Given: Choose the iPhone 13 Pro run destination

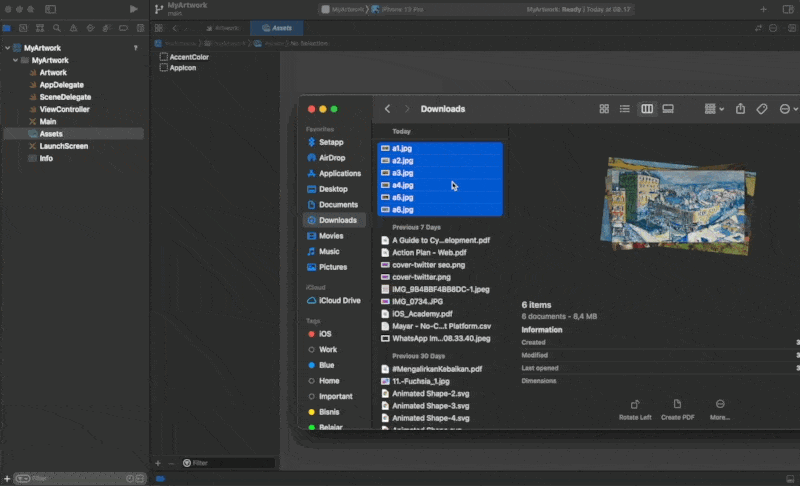Looking at the screenshot, I should click(398, 9).
